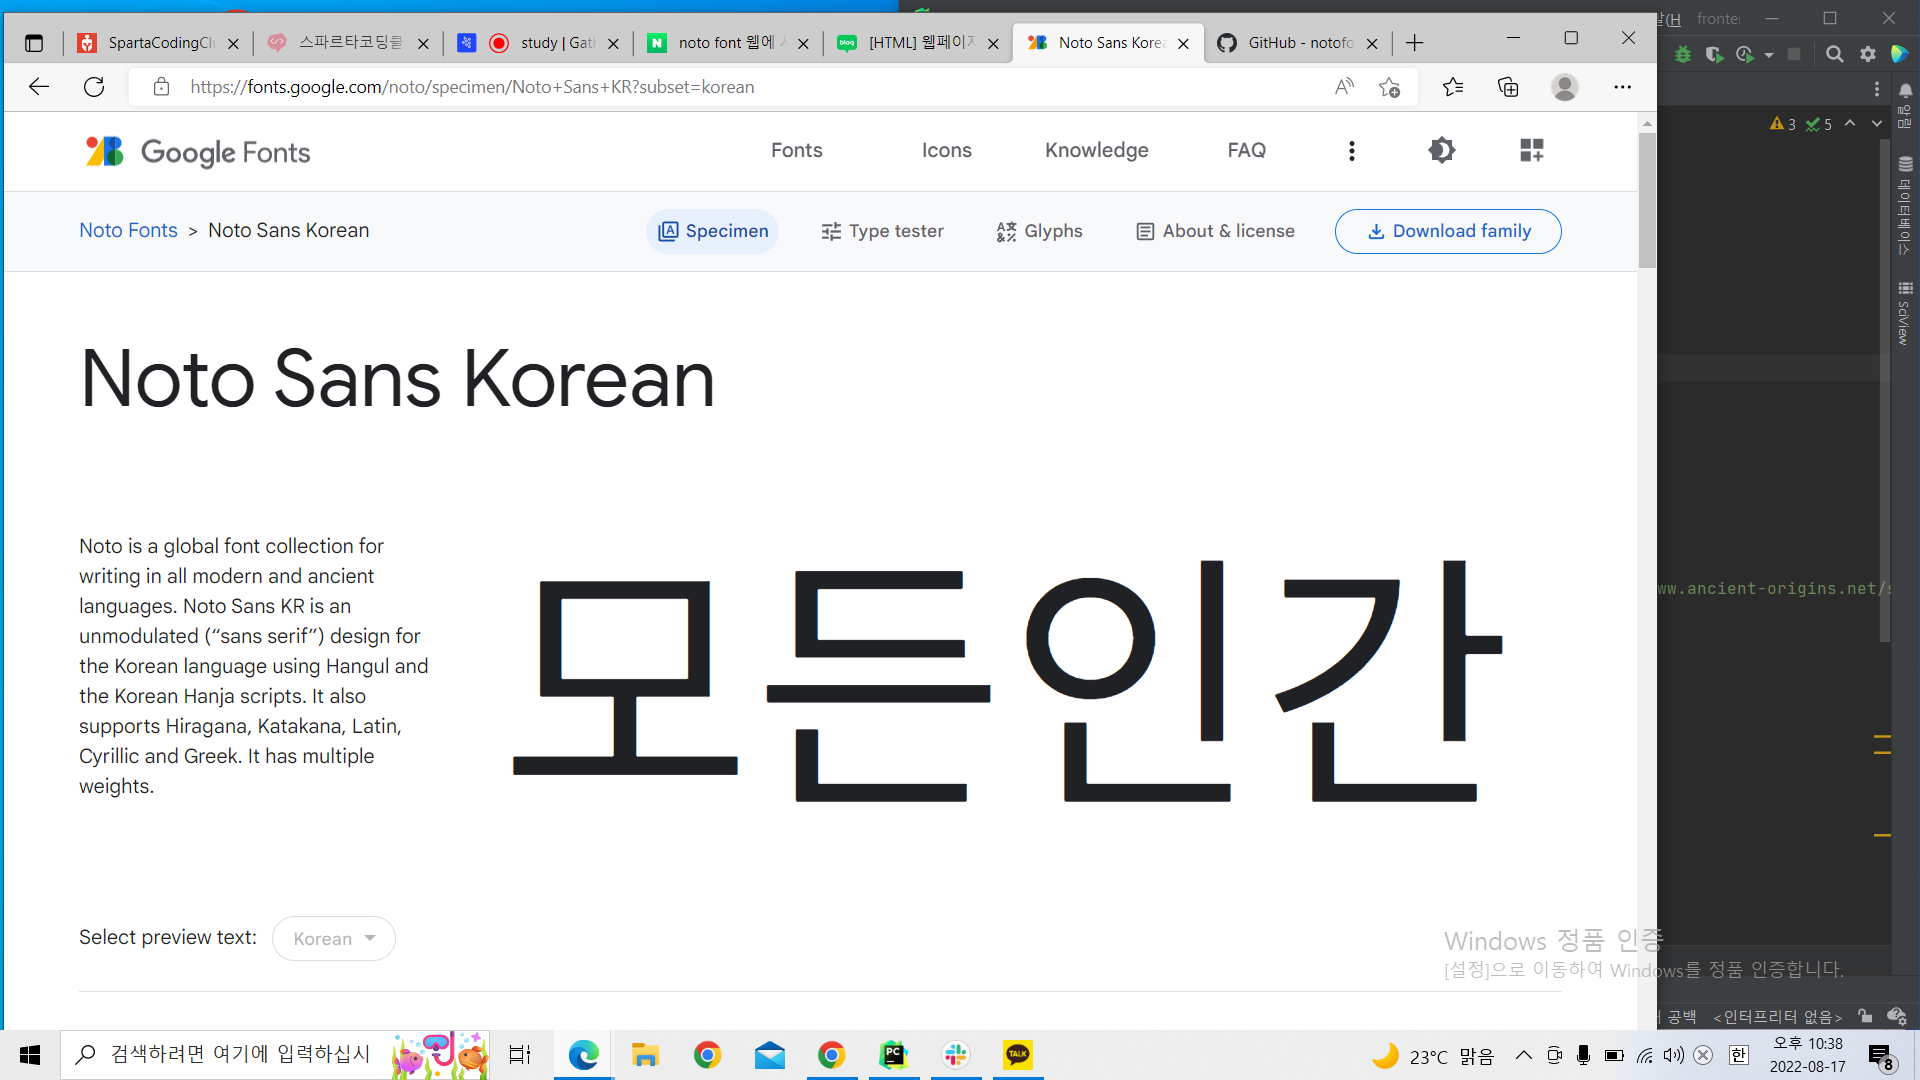Open the Google Fonts three-dot menu
This screenshot has height=1080, width=1920.
(x=1351, y=150)
